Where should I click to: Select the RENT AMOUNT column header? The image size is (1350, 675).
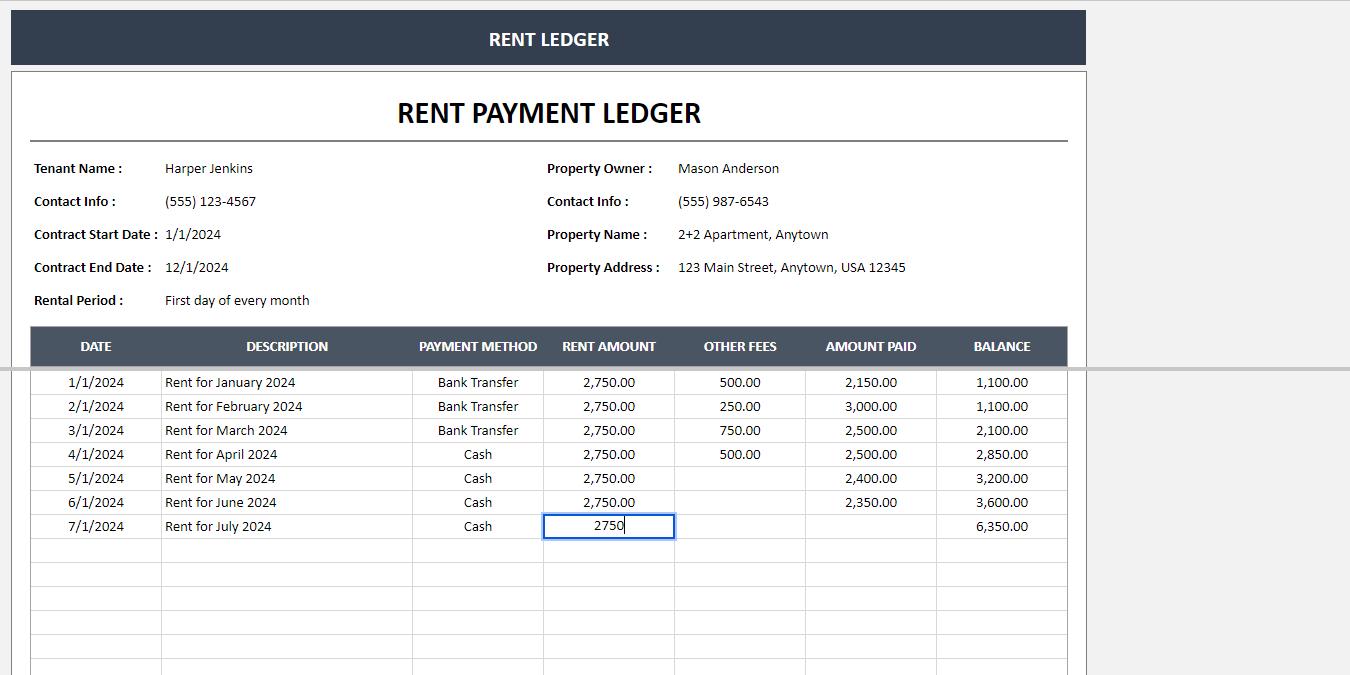pos(609,346)
